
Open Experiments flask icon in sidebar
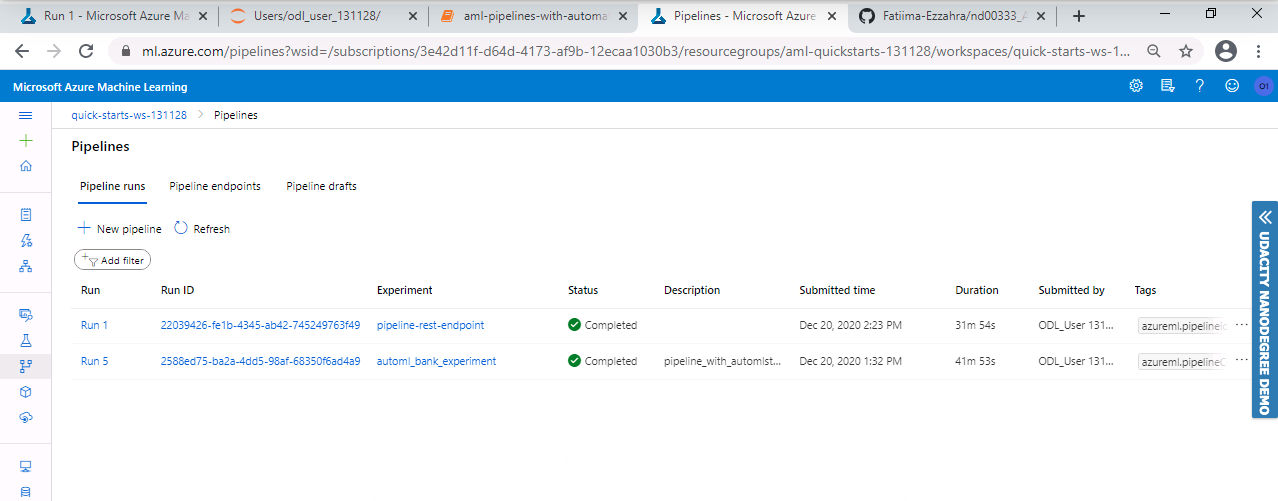[x=26, y=340]
